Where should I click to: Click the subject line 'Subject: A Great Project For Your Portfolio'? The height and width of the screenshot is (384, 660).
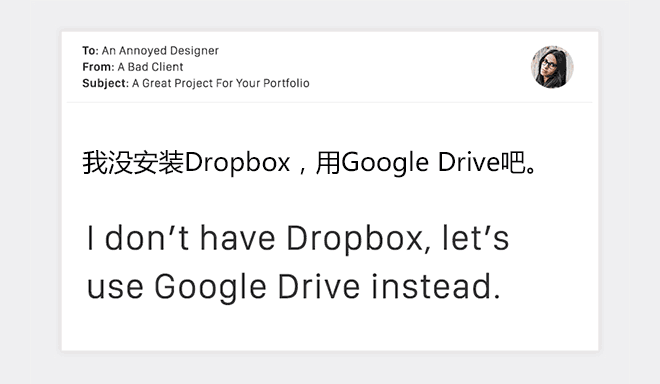[x=196, y=83]
